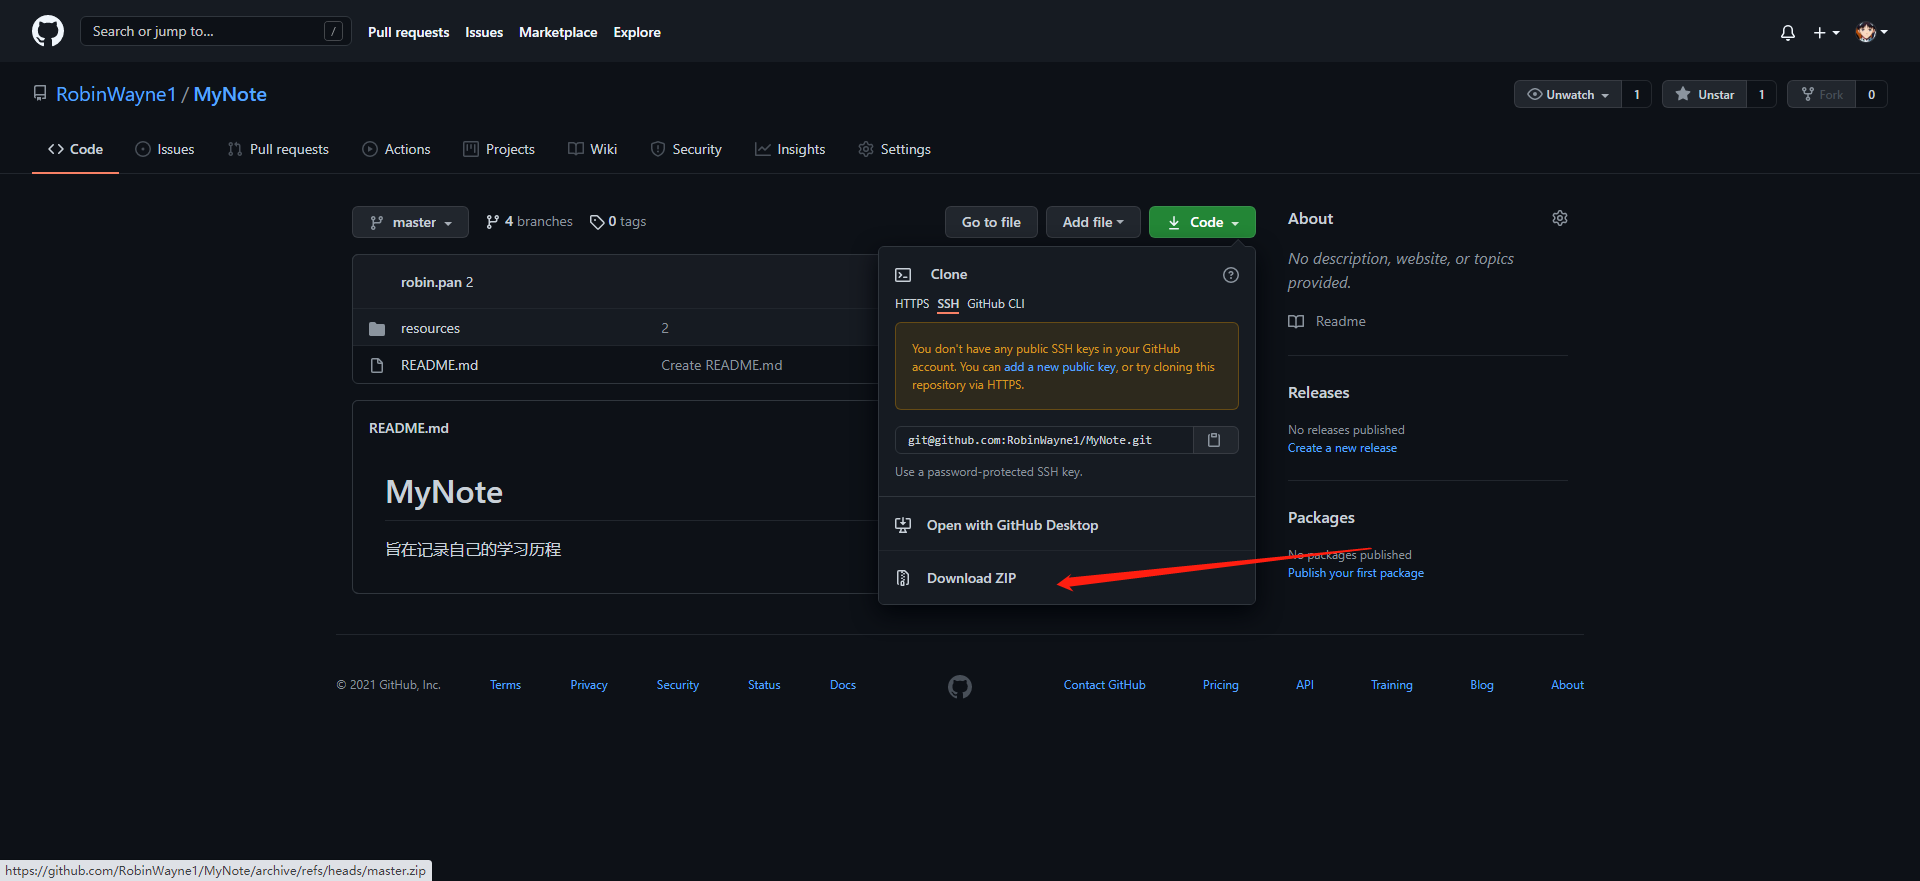Click Create a new release link
Screen dimensions: 1920x881
tap(1342, 448)
